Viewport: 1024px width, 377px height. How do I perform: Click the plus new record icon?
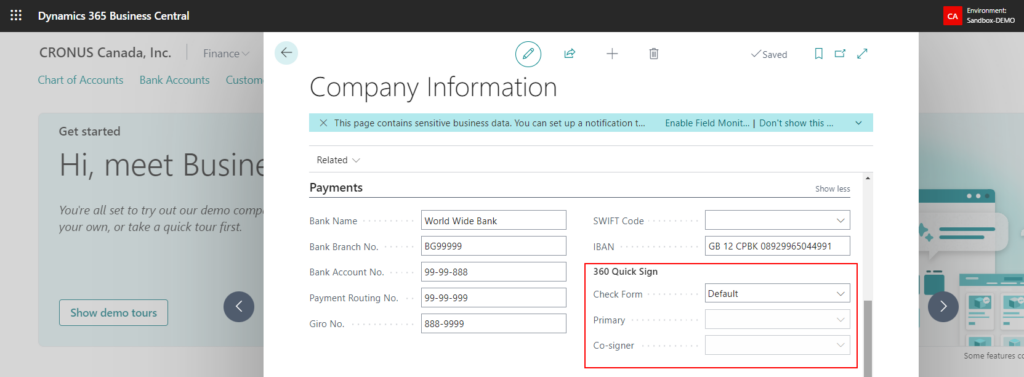(612, 54)
